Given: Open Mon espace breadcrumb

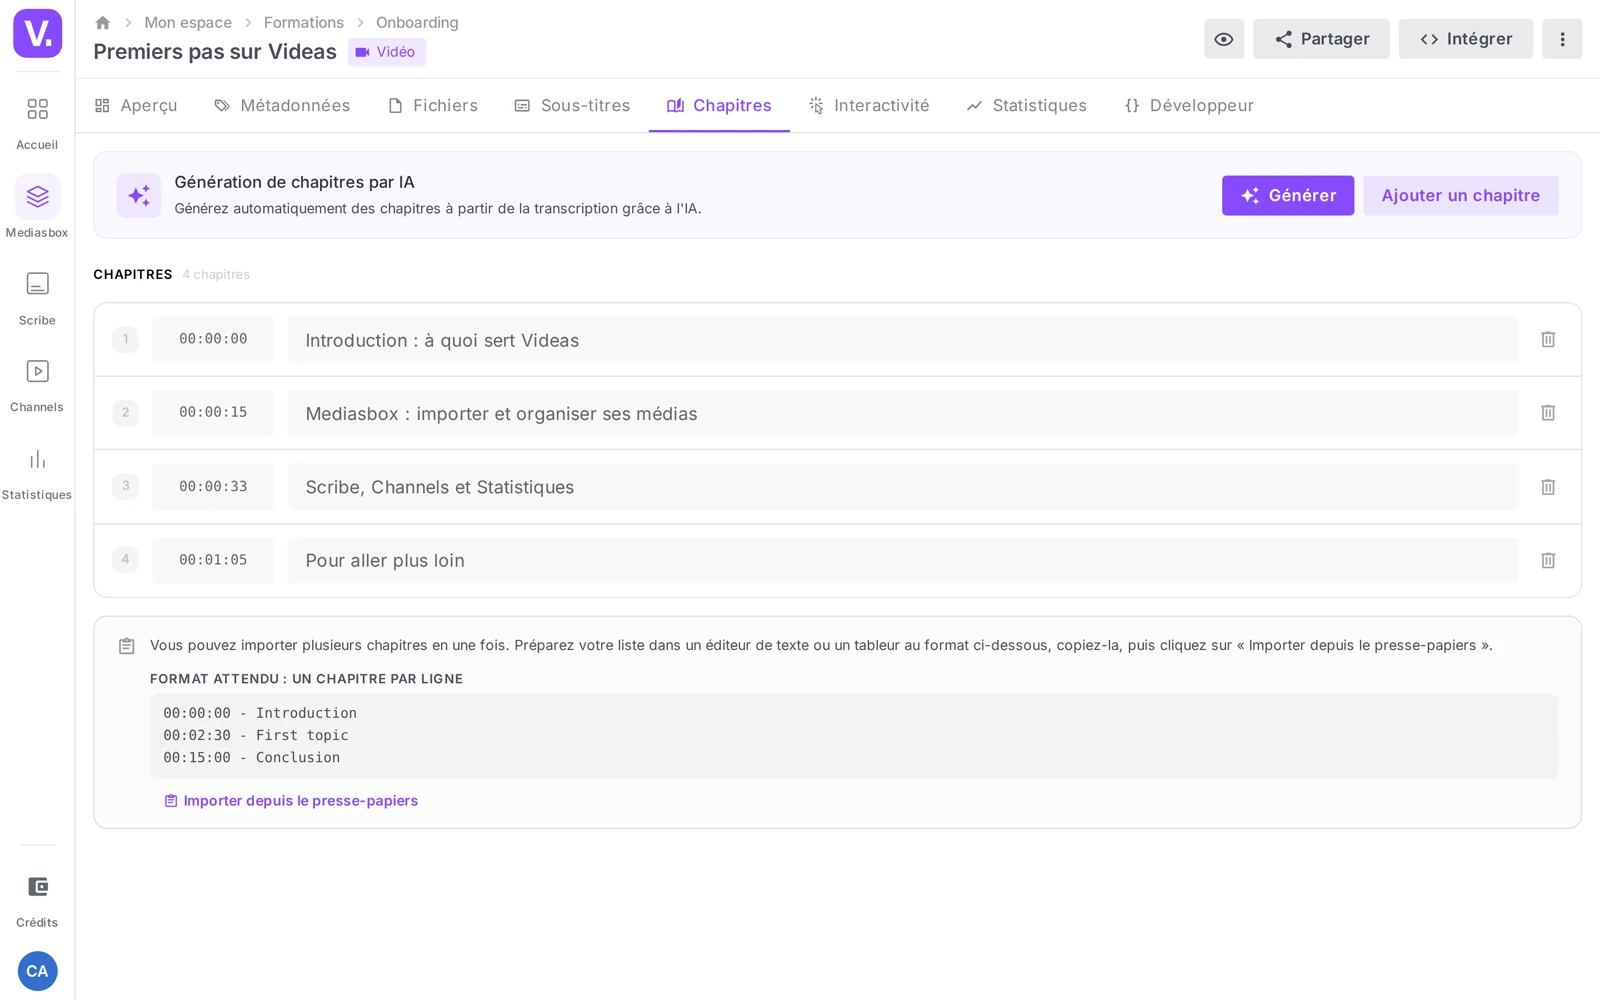Looking at the screenshot, I should click(x=188, y=22).
